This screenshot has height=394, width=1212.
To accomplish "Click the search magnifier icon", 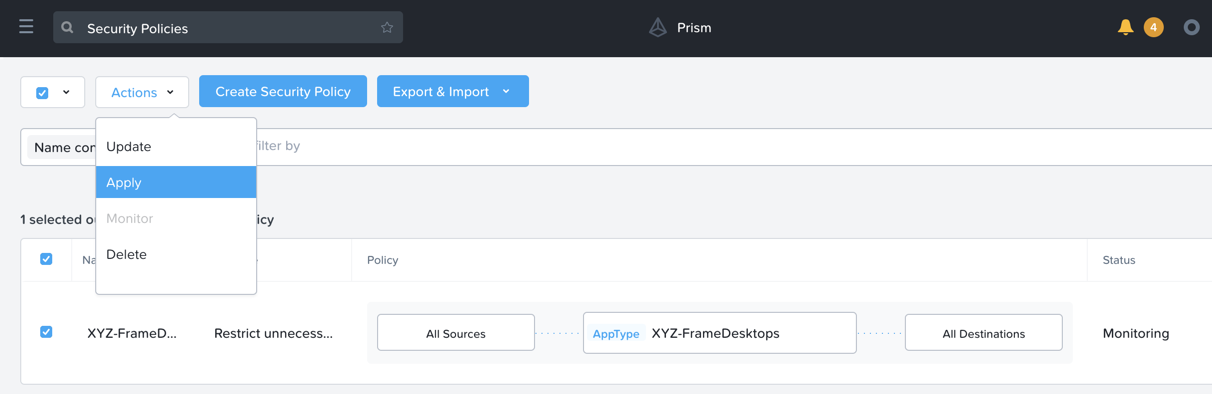I will pyautogui.click(x=68, y=28).
